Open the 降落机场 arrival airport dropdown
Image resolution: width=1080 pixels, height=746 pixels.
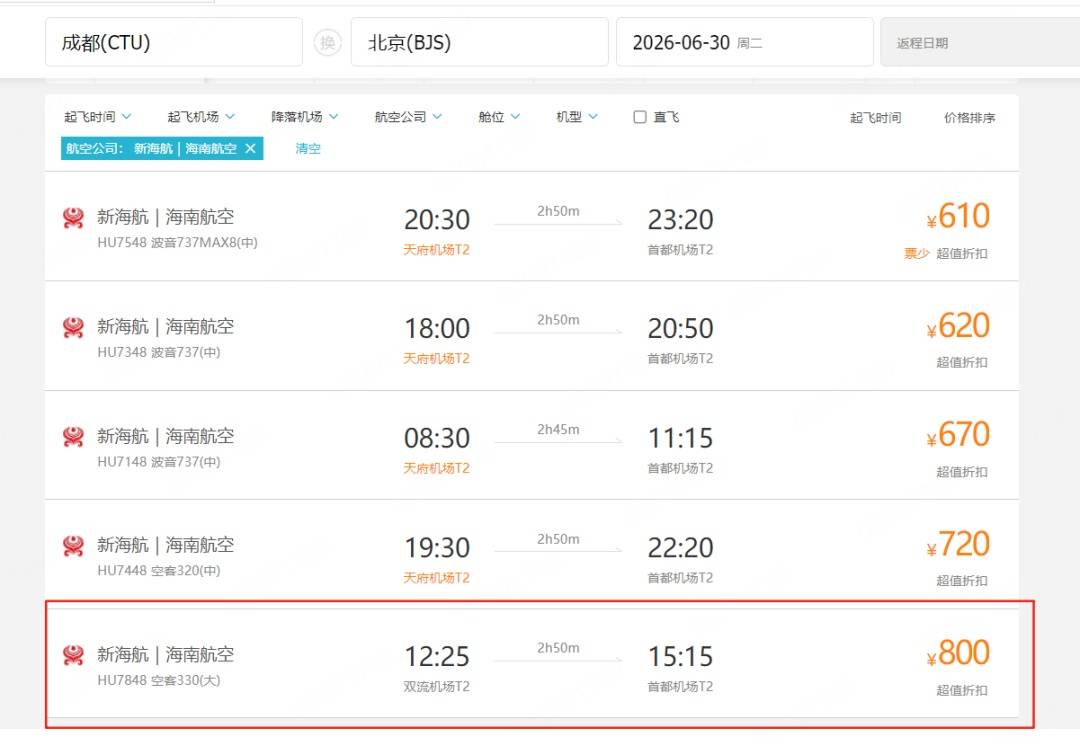pyautogui.click(x=305, y=117)
